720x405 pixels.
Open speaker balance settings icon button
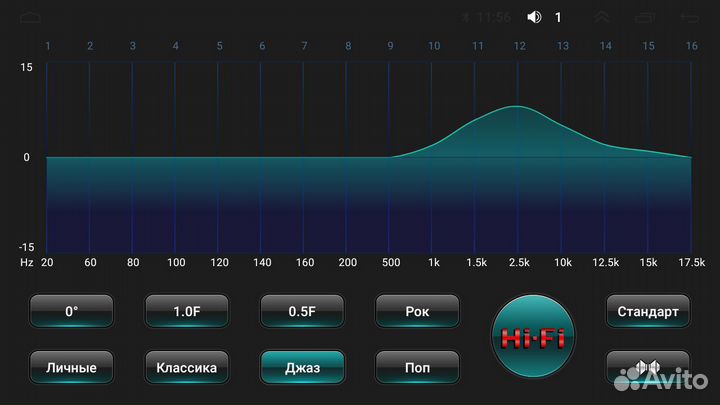click(x=648, y=367)
